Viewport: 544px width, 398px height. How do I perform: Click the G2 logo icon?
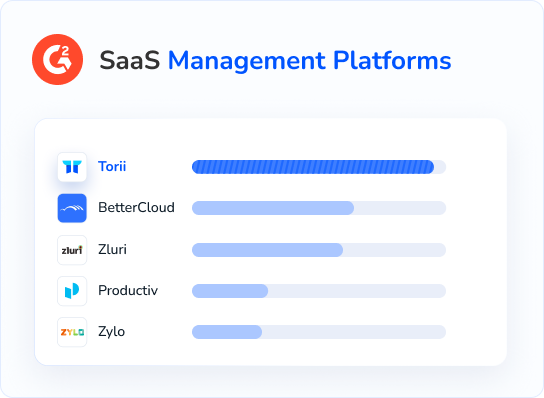click(58, 59)
